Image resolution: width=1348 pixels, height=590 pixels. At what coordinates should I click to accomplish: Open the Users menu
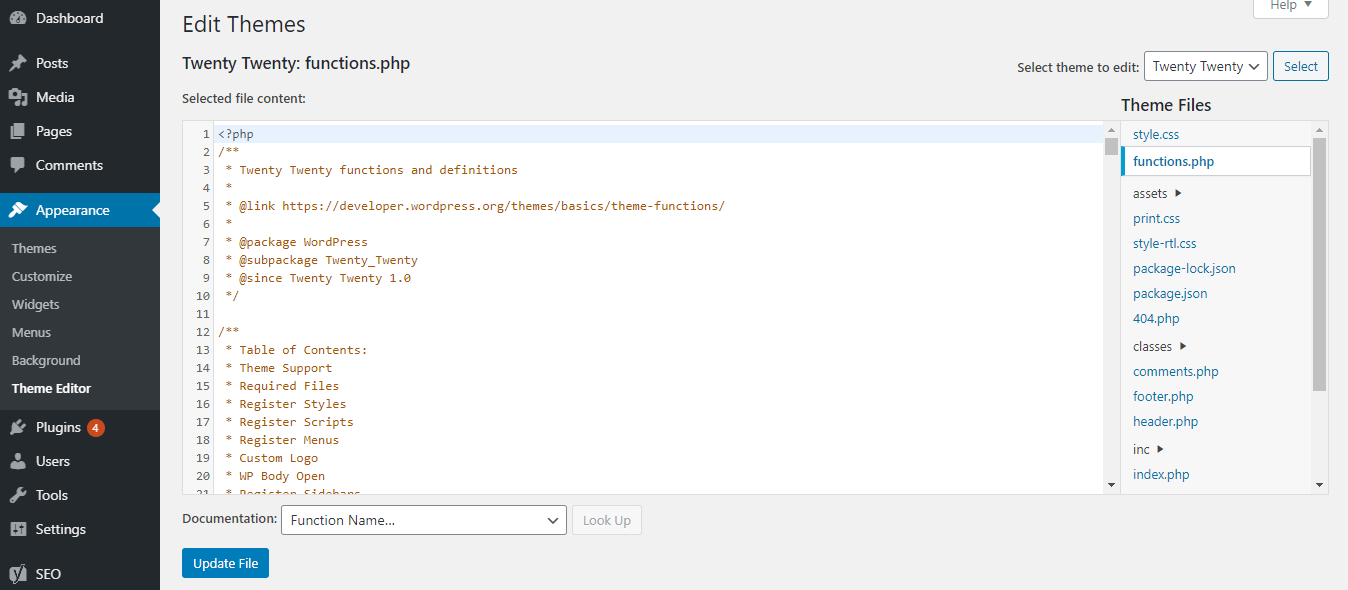tap(80, 461)
